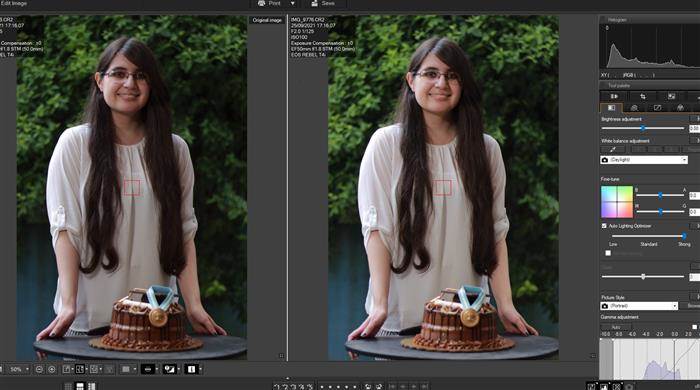Choose the thumbnail grid view icon
700x390 pixels.
coord(68,386)
